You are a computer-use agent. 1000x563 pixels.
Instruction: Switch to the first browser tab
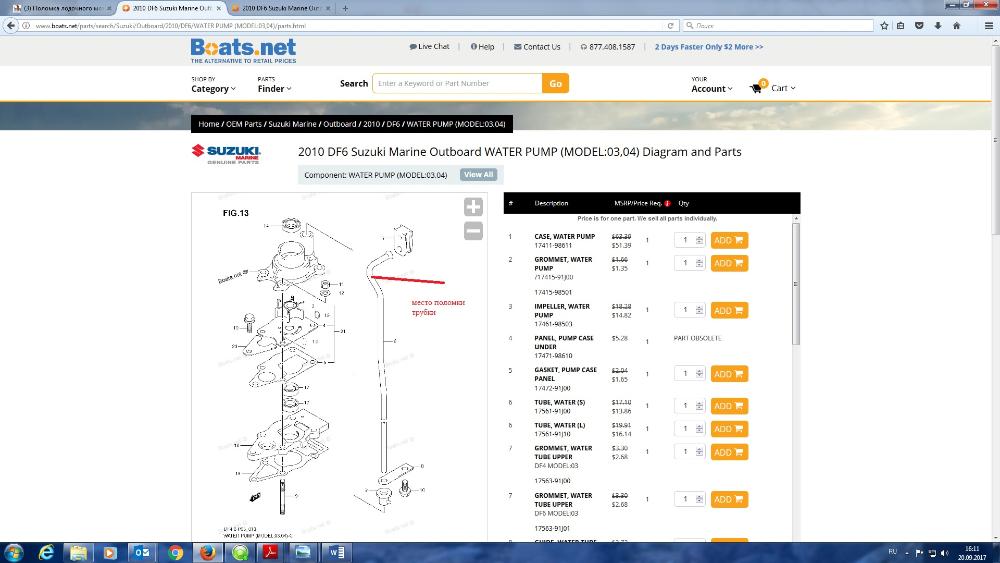tap(60, 8)
